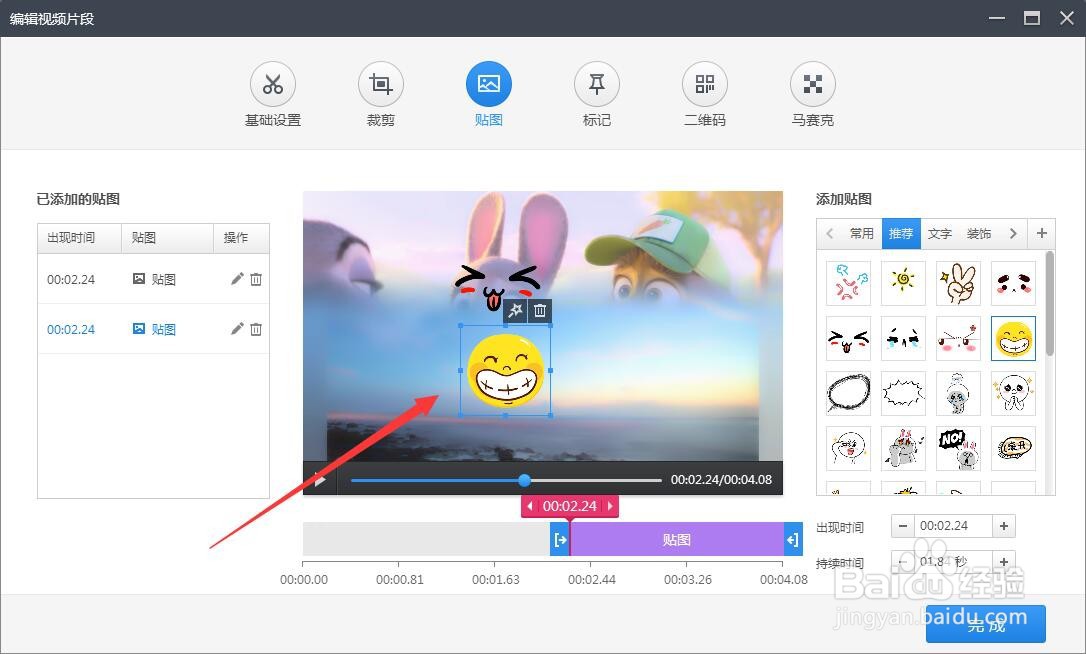Show previous sticker tabs with left chevron
This screenshot has height=654, width=1086.
point(830,233)
